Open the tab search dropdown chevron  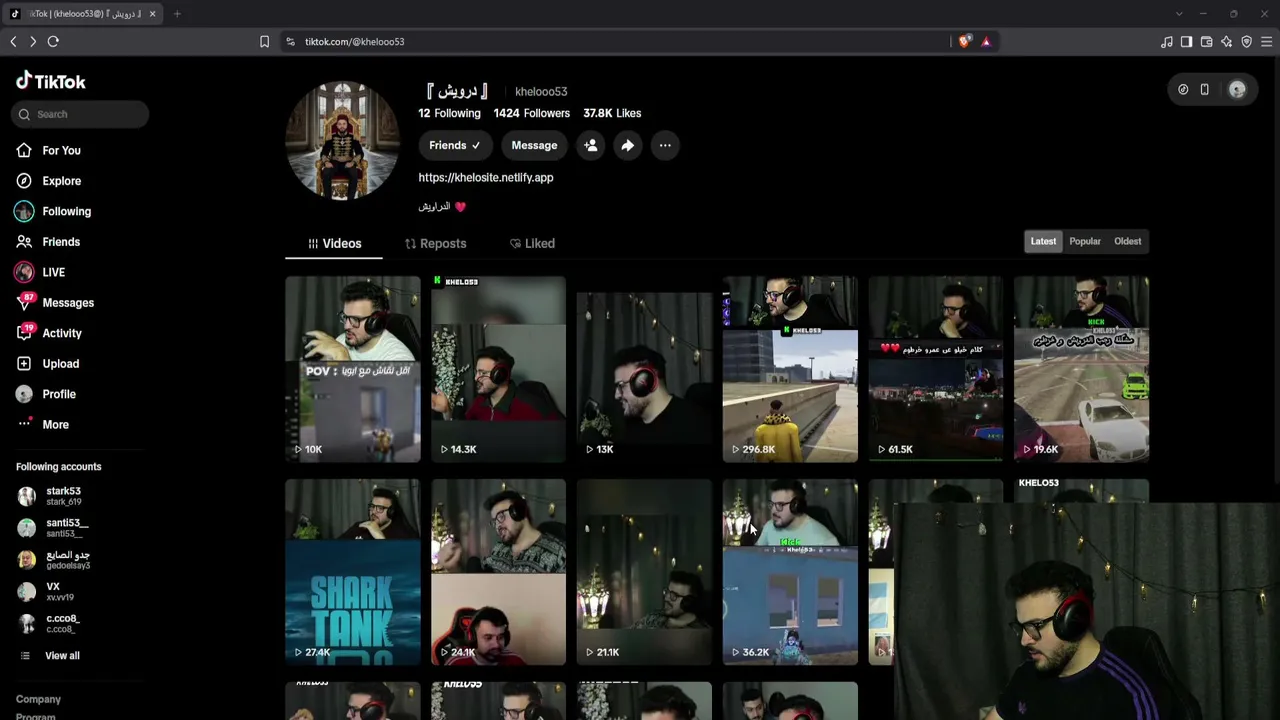tap(1179, 14)
